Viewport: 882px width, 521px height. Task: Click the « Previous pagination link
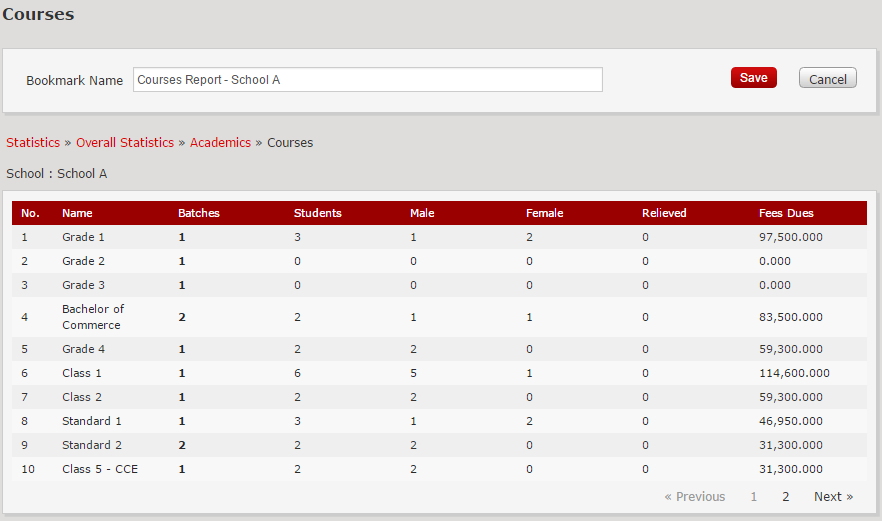click(x=694, y=497)
